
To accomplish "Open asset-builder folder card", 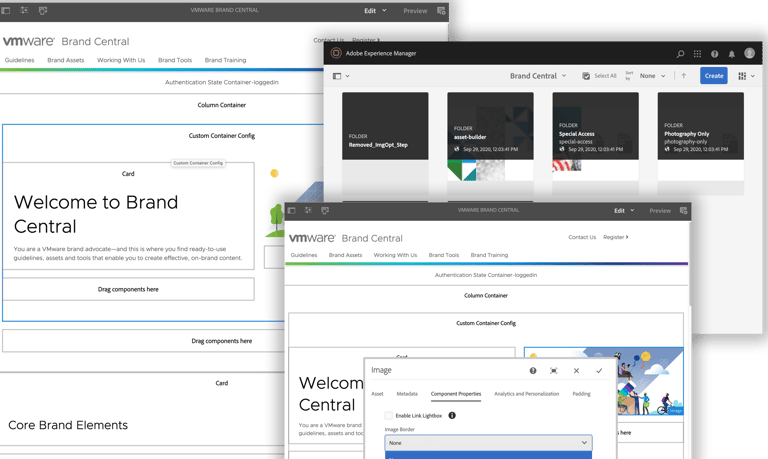I will [x=490, y=143].
